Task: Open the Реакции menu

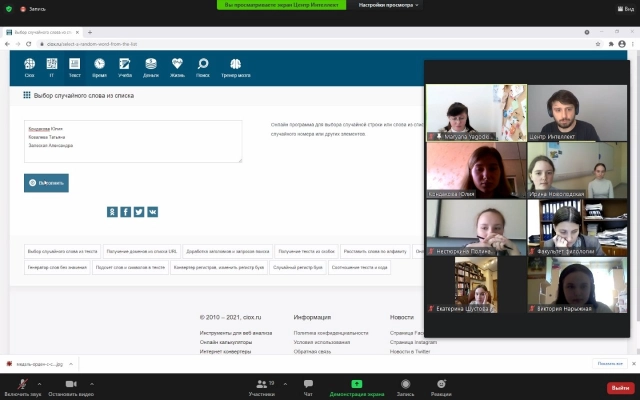Action: coord(441,388)
